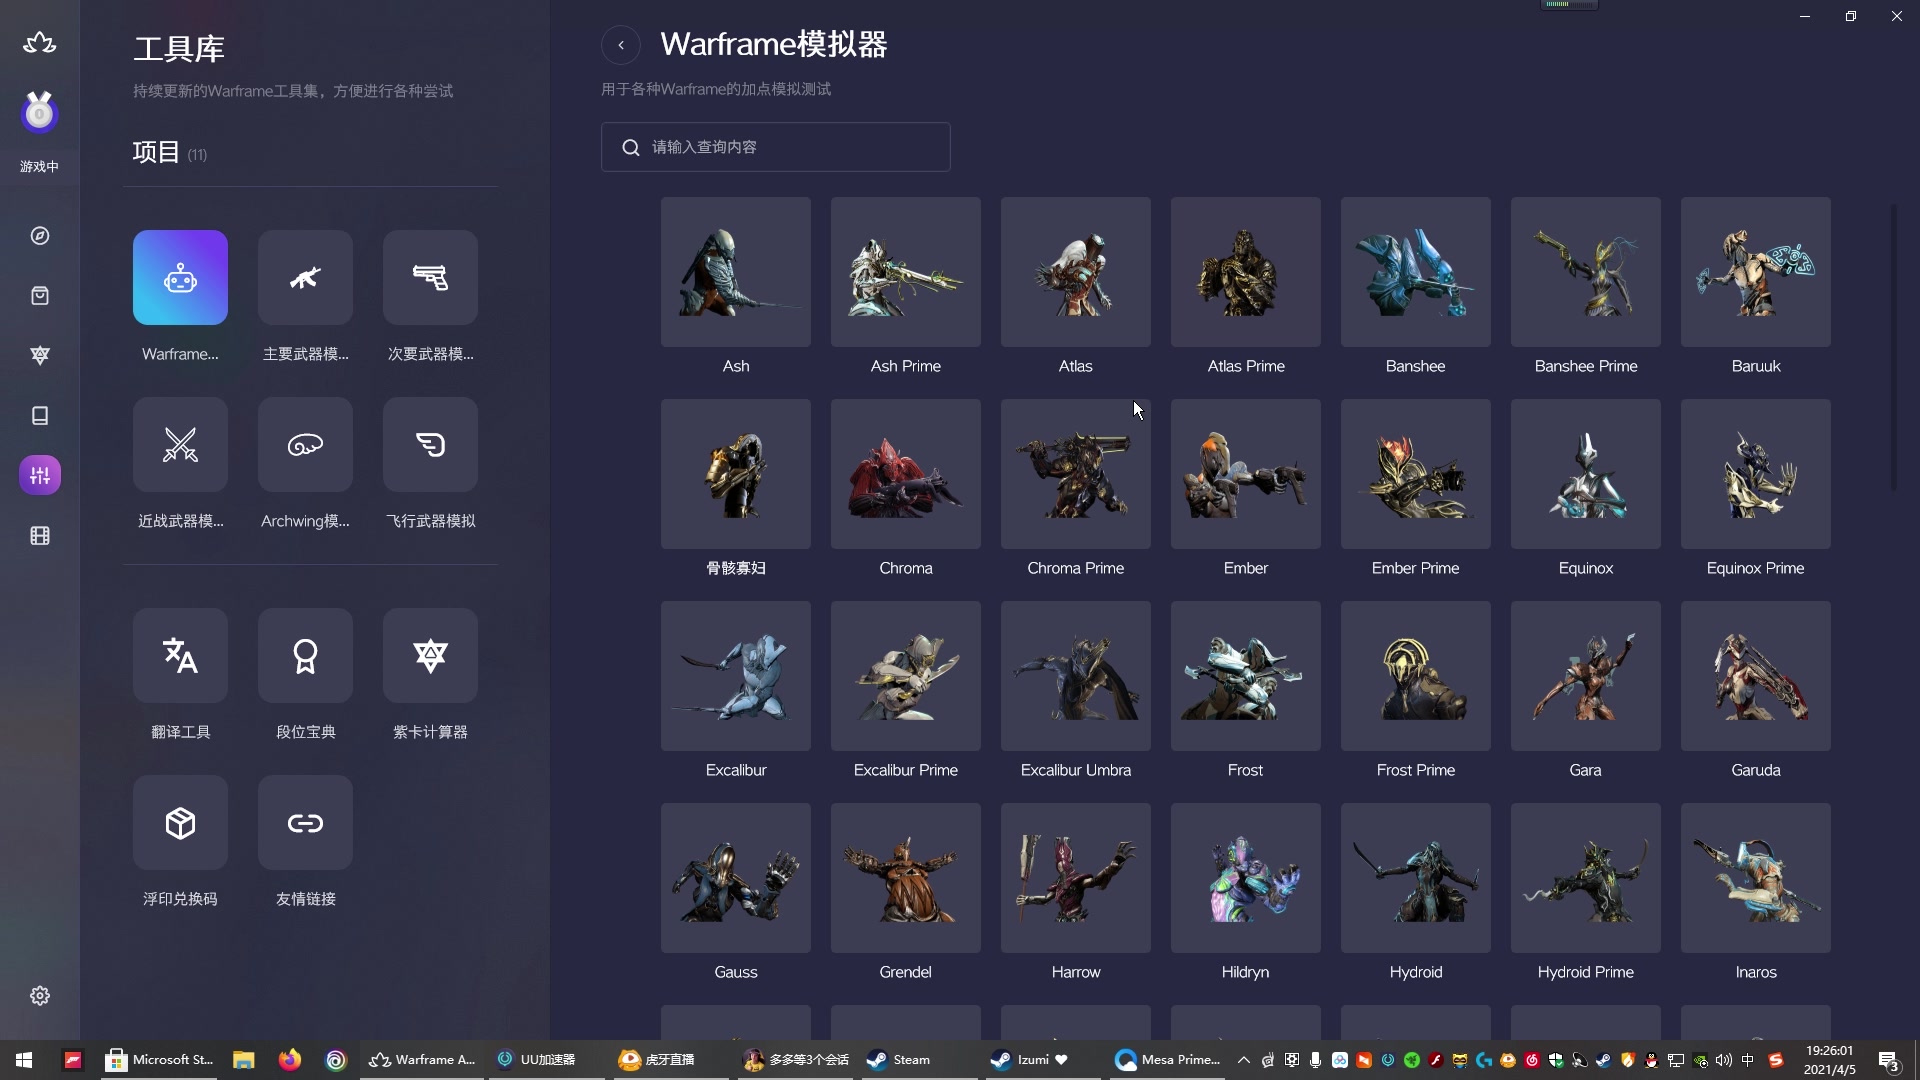Image resolution: width=1920 pixels, height=1080 pixels.
Task: Open the Garuda warframe card
Action: tap(1756, 676)
